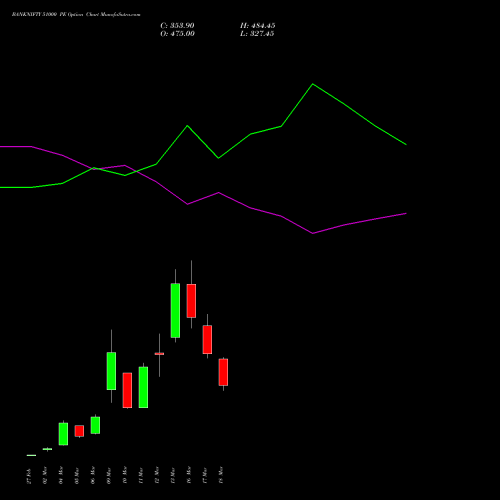The image size is (500, 500).
Task: Click the green candlestick for 04 Mar
Action: pyautogui.click(x=63, y=434)
